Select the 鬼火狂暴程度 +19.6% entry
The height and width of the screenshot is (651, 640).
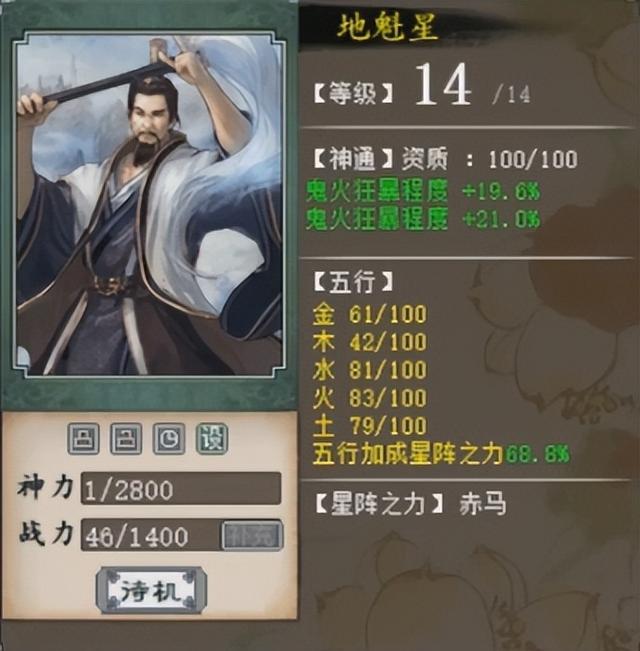pyautogui.click(x=423, y=191)
